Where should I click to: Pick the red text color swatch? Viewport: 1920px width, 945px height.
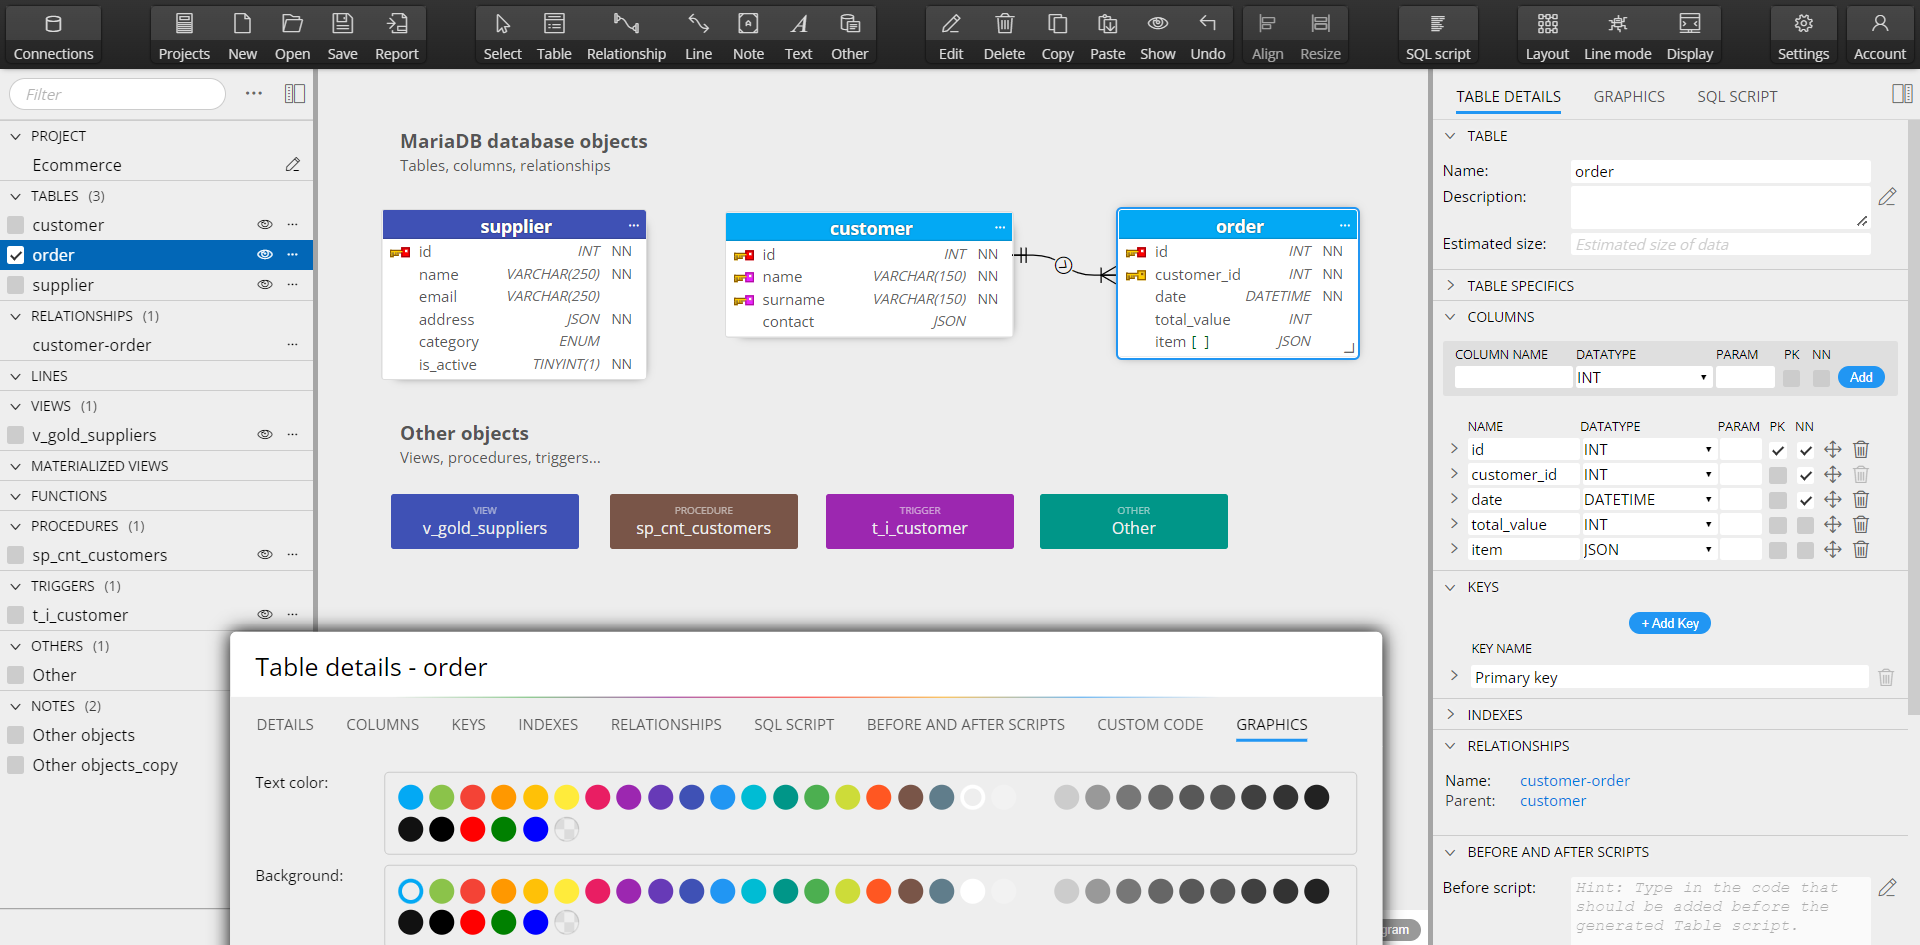(473, 797)
